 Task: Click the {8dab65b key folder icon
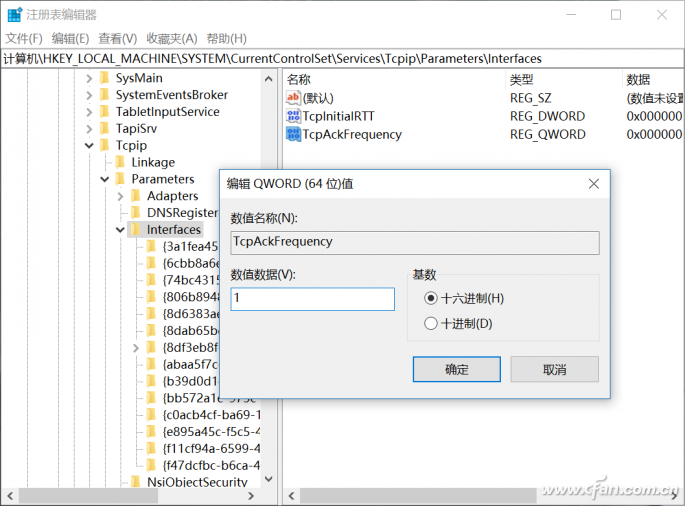[152, 330]
